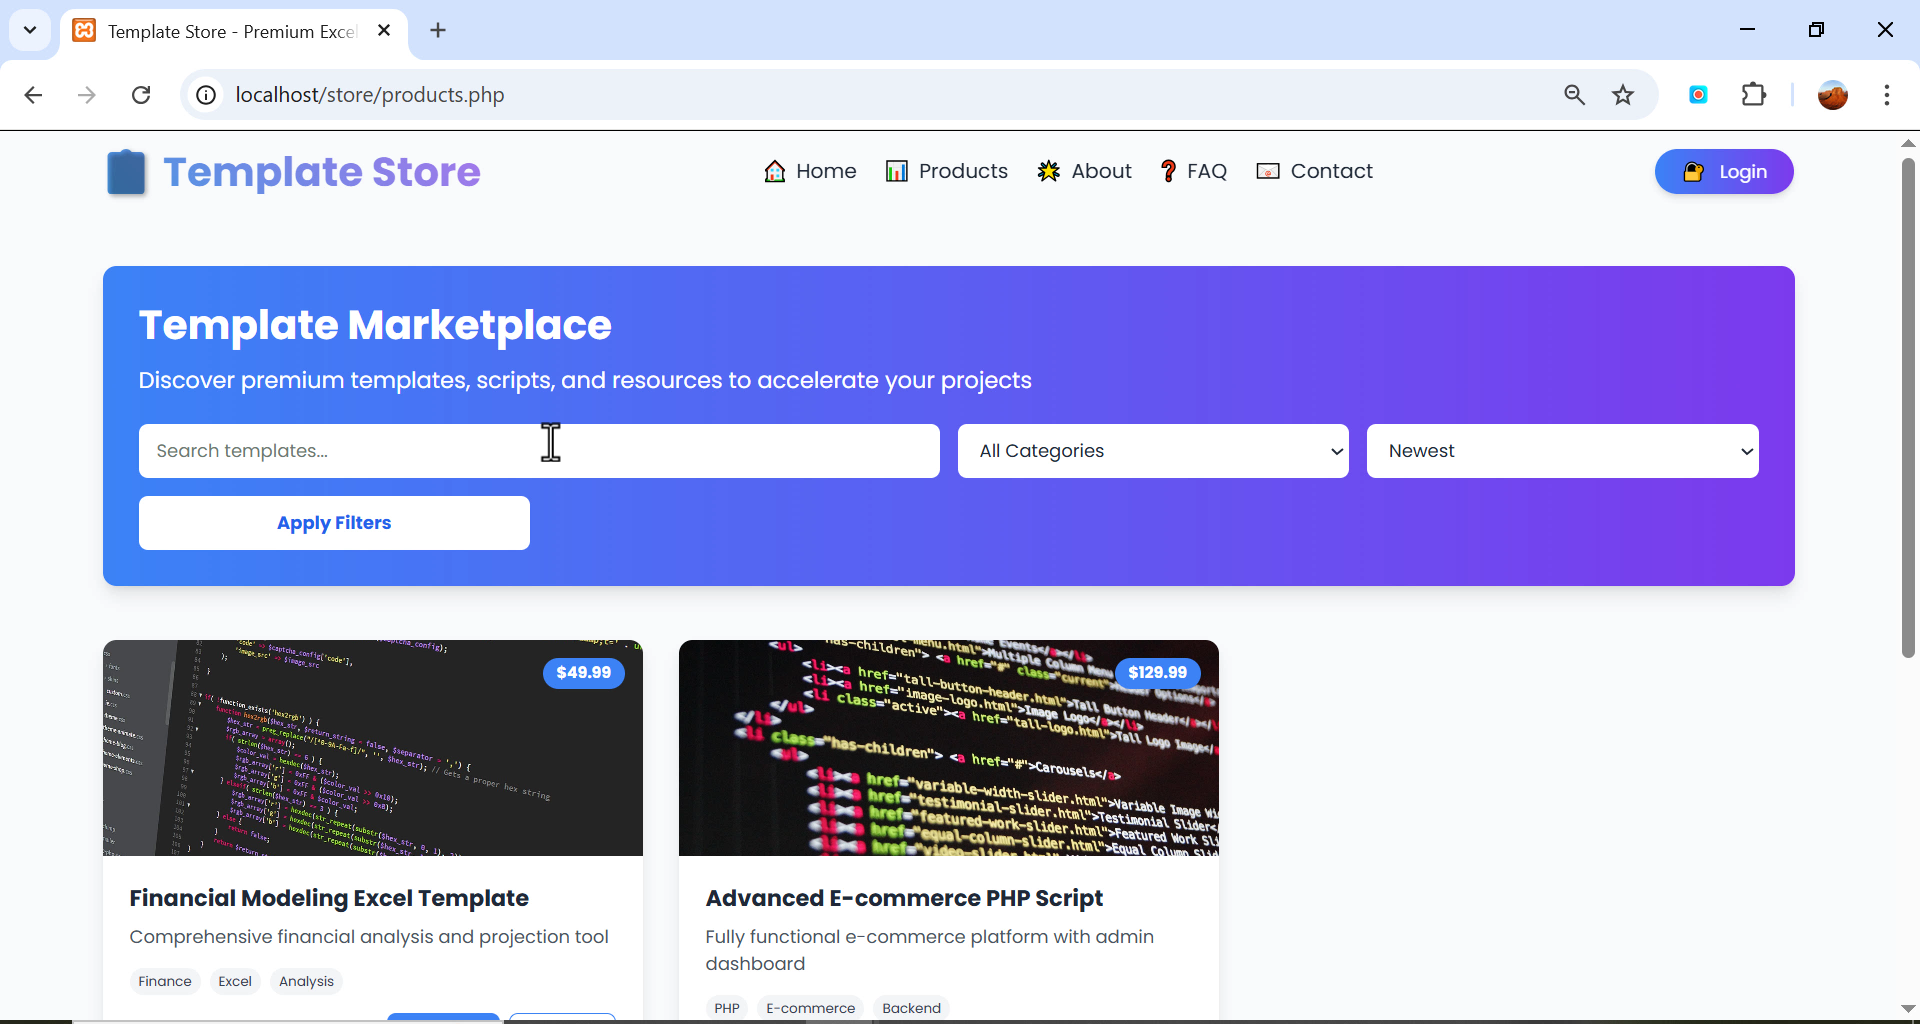
Task: Reload the page using the refresh icon
Action: click(x=141, y=94)
